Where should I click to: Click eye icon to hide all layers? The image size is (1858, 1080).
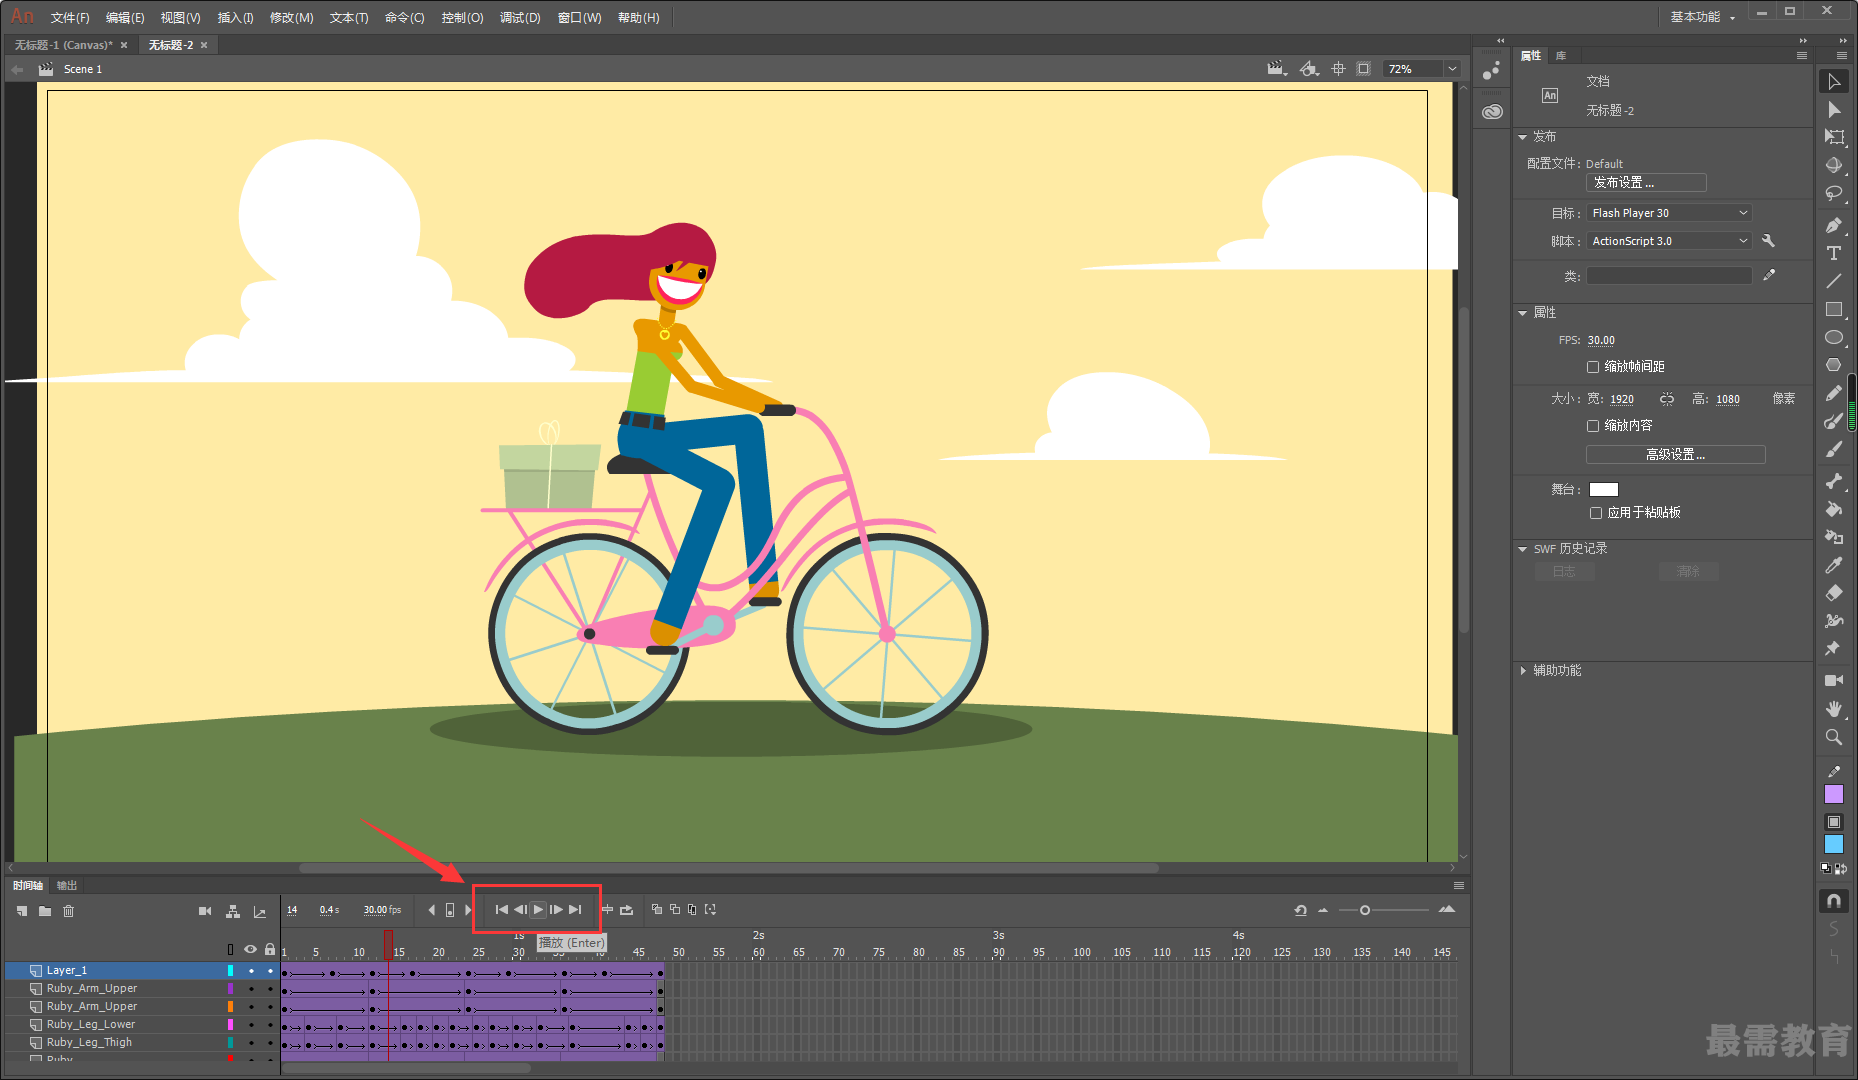250,949
